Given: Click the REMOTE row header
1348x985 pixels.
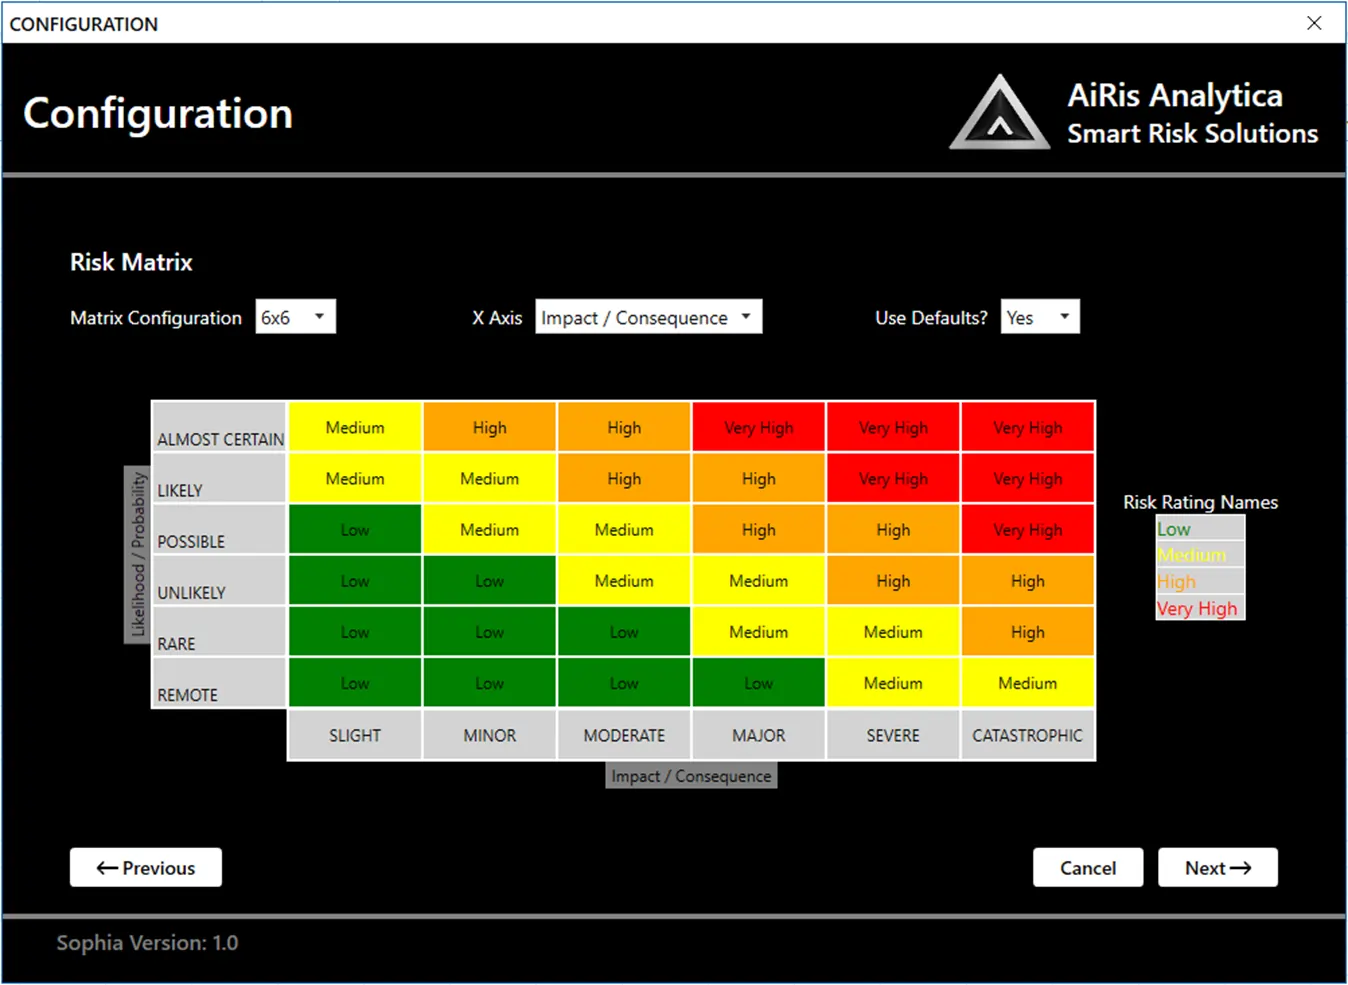Looking at the screenshot, I should tap(219, 683).
